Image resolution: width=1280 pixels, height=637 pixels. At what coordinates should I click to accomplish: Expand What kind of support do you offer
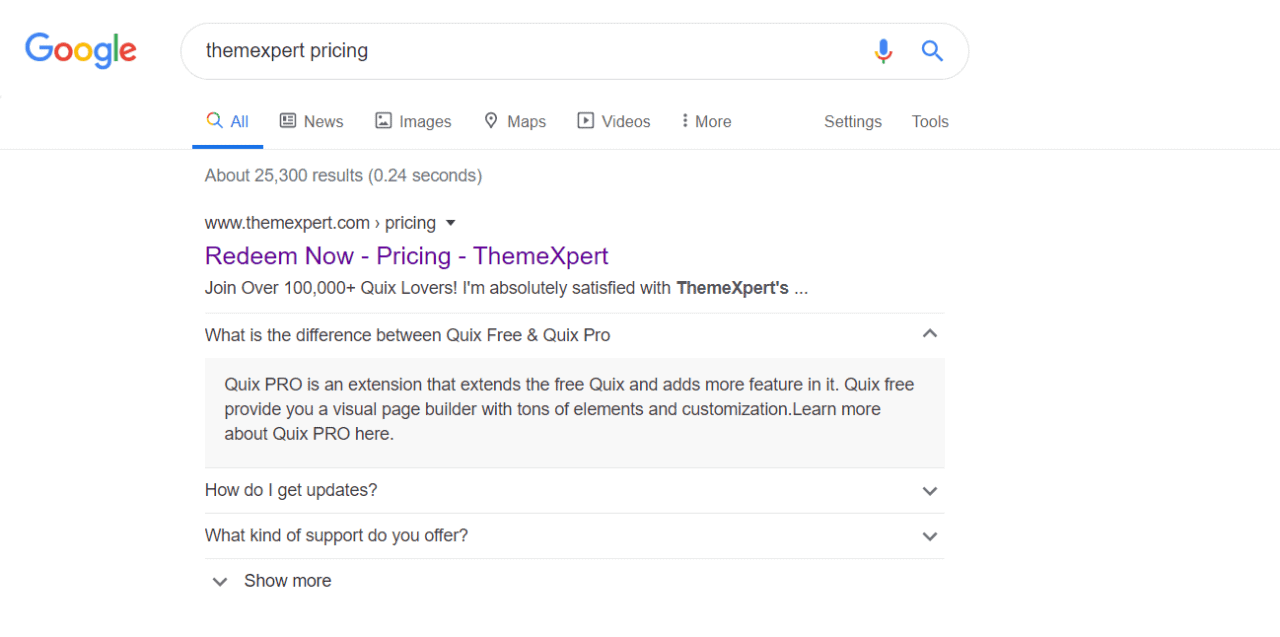click(574, 536)
